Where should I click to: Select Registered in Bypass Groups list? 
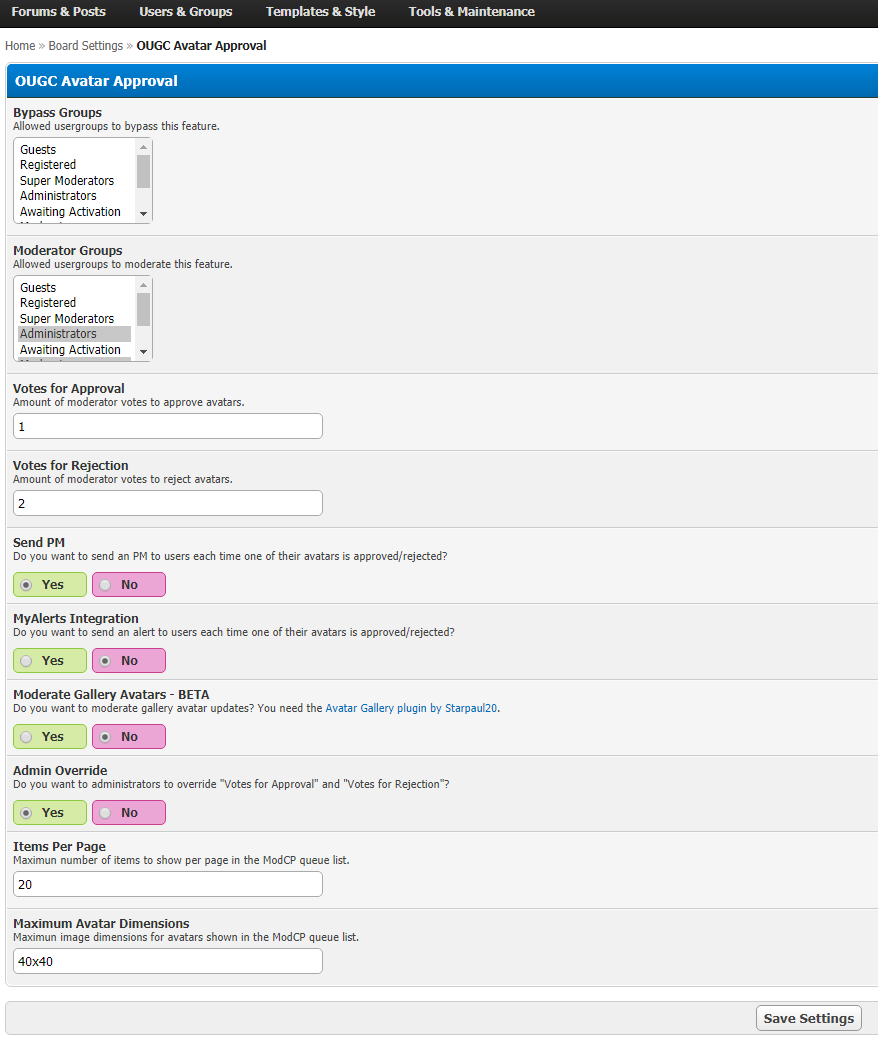(x=75, y=165)
